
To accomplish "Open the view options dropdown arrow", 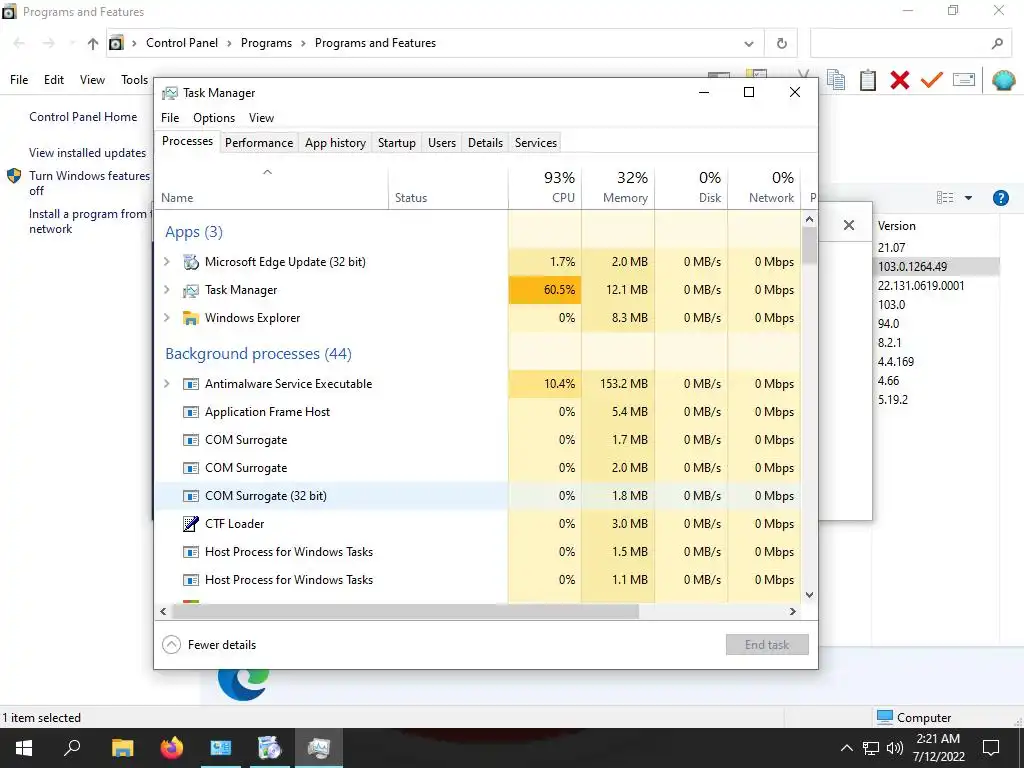I will [968, 198].
